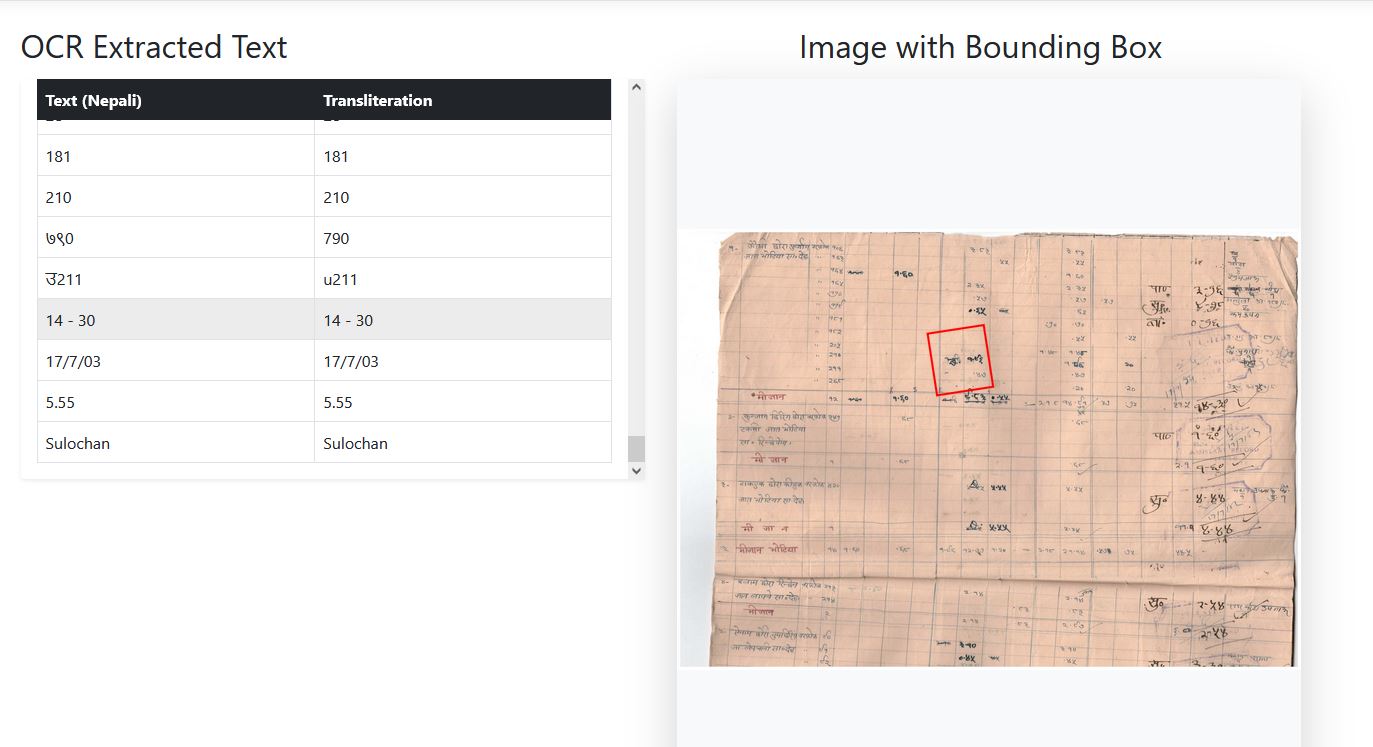Select the u211 transliteration cell

tap(463, 279)
